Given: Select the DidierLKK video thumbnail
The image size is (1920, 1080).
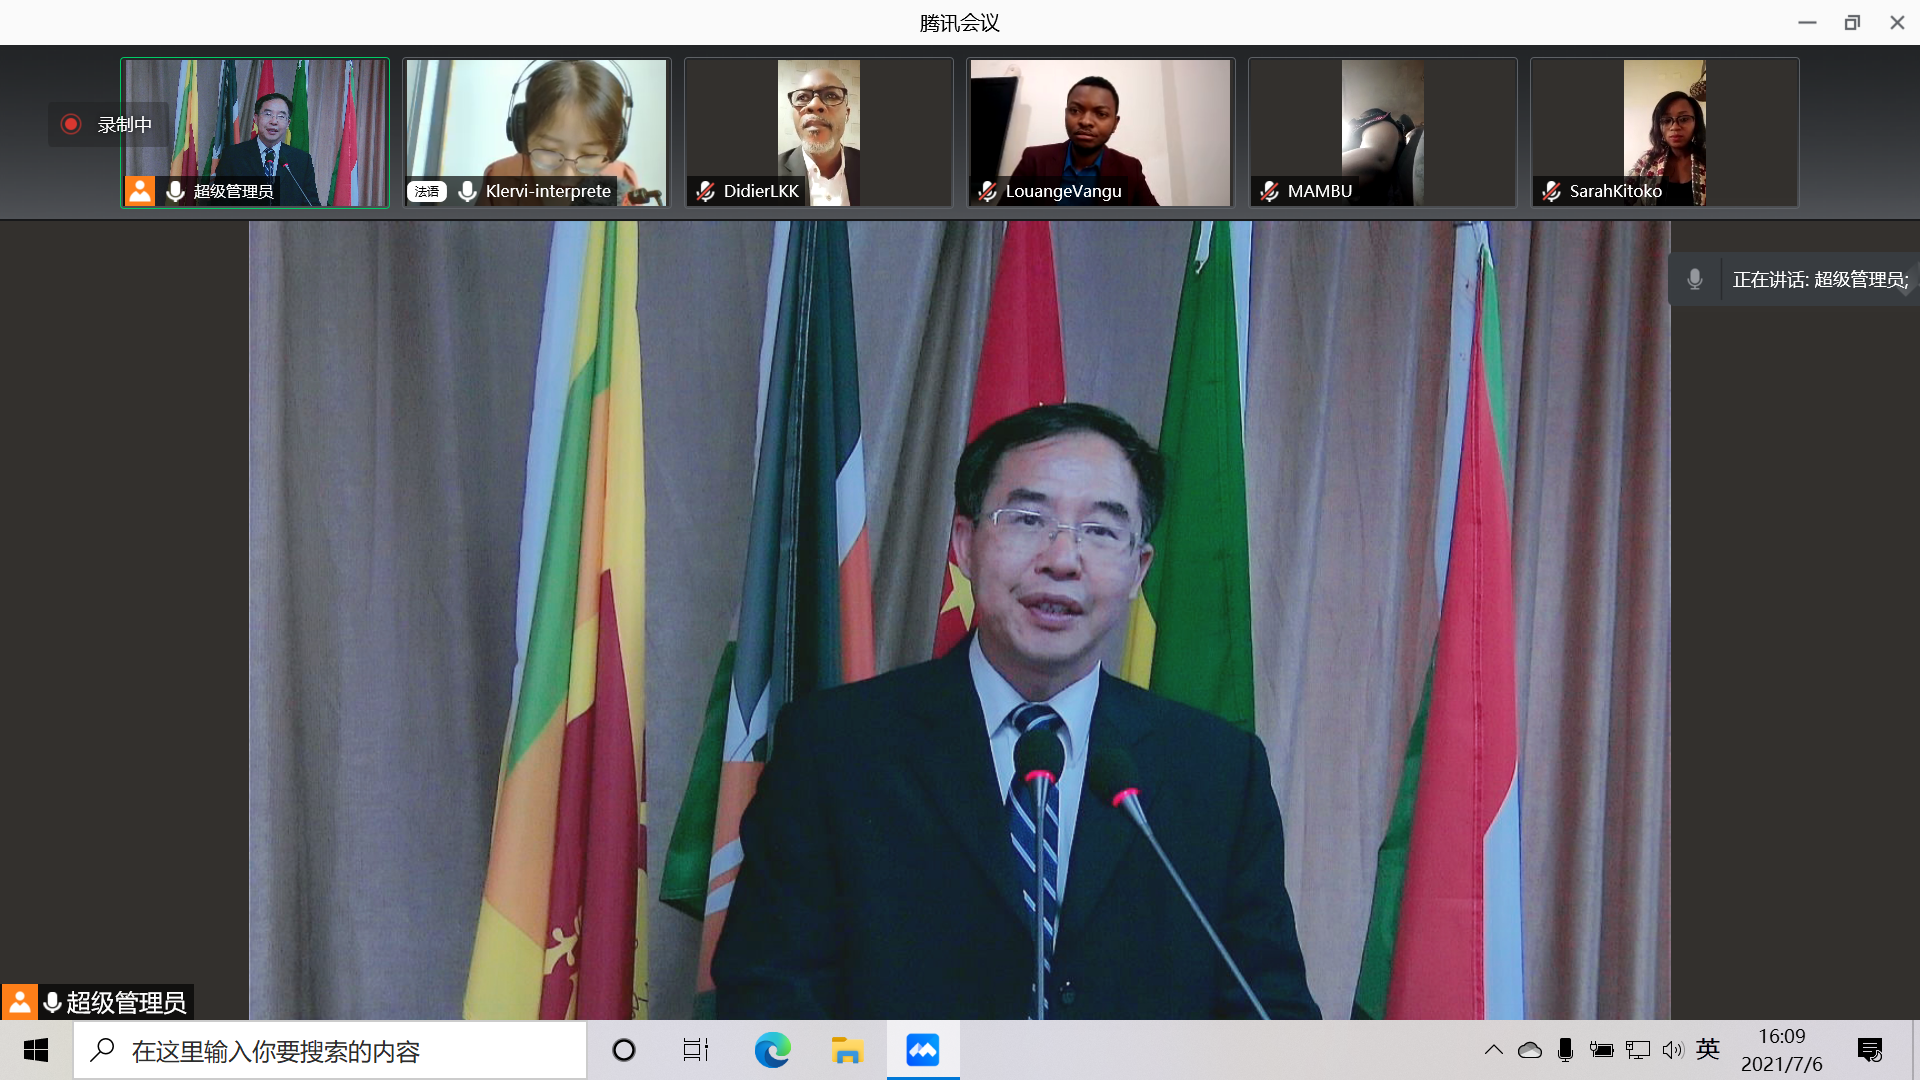Looking at the screenshot, I should pyautogui.click(x=819, y=132).
